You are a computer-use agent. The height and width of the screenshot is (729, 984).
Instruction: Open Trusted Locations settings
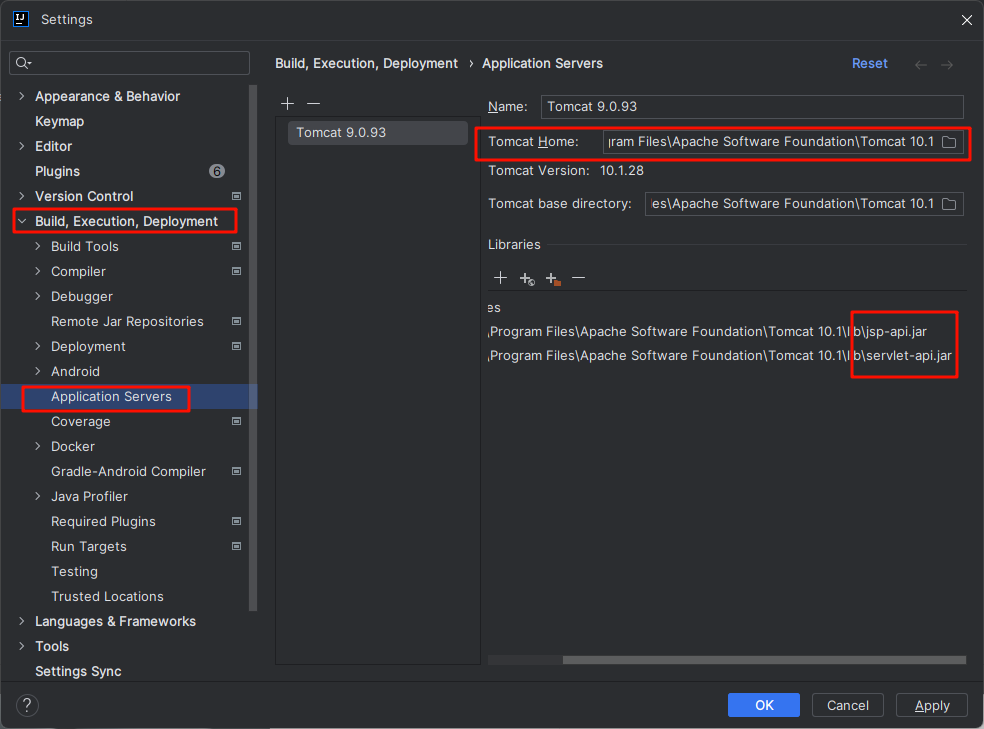tap(107, 597)
